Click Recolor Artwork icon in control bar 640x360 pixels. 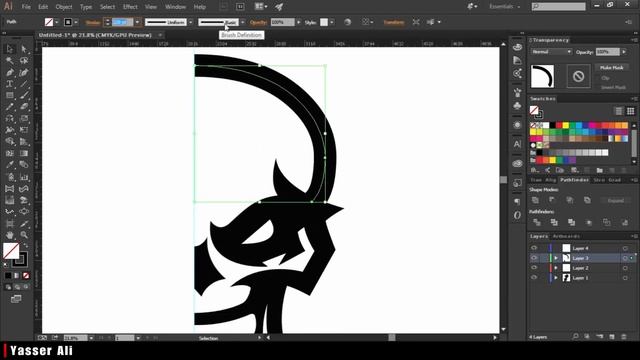coord(347,22)
